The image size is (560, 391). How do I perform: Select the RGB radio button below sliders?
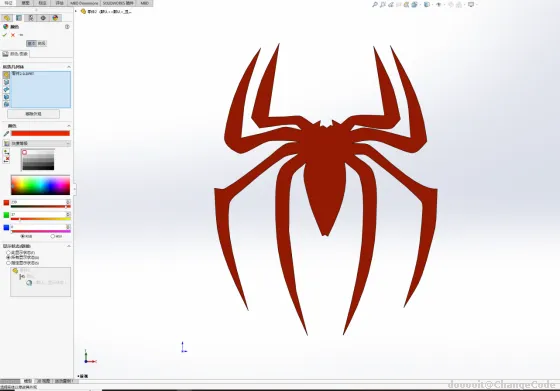[22, 236]
